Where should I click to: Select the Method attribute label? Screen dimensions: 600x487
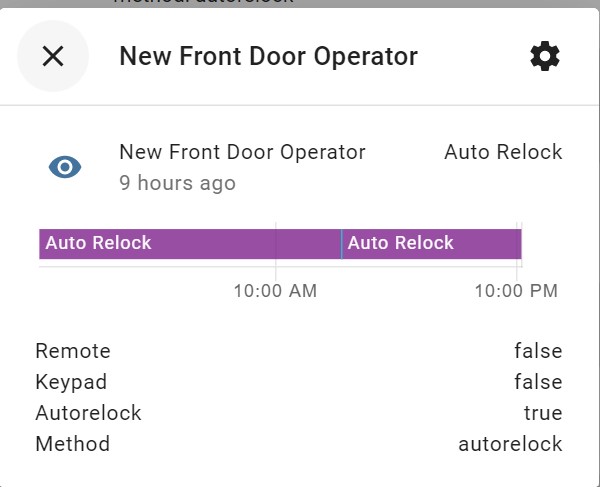pos(72,444)
